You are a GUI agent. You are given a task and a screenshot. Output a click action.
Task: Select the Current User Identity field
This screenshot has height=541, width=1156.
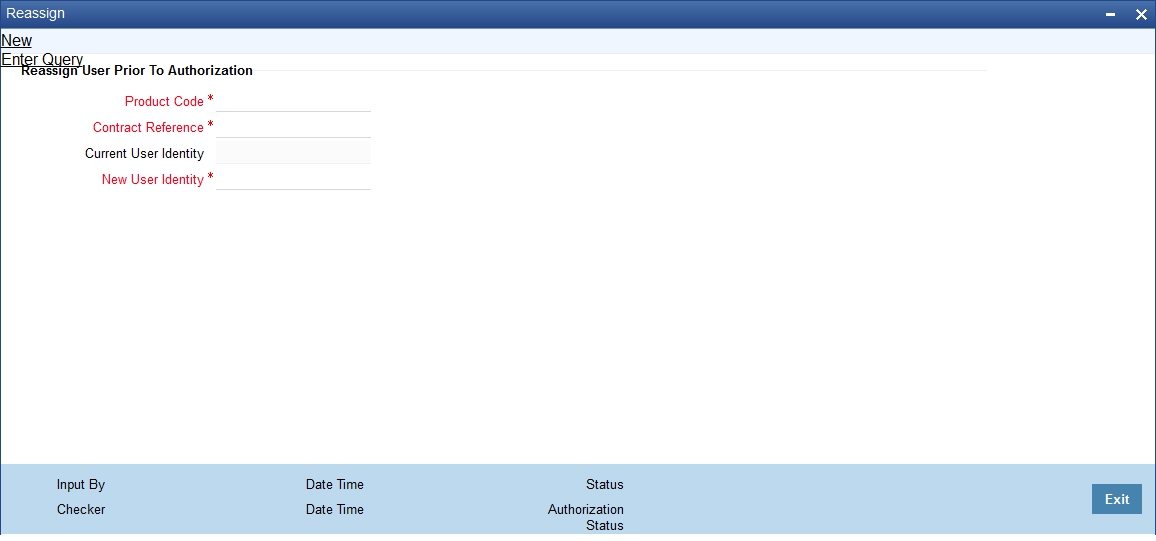coord(293,153)
